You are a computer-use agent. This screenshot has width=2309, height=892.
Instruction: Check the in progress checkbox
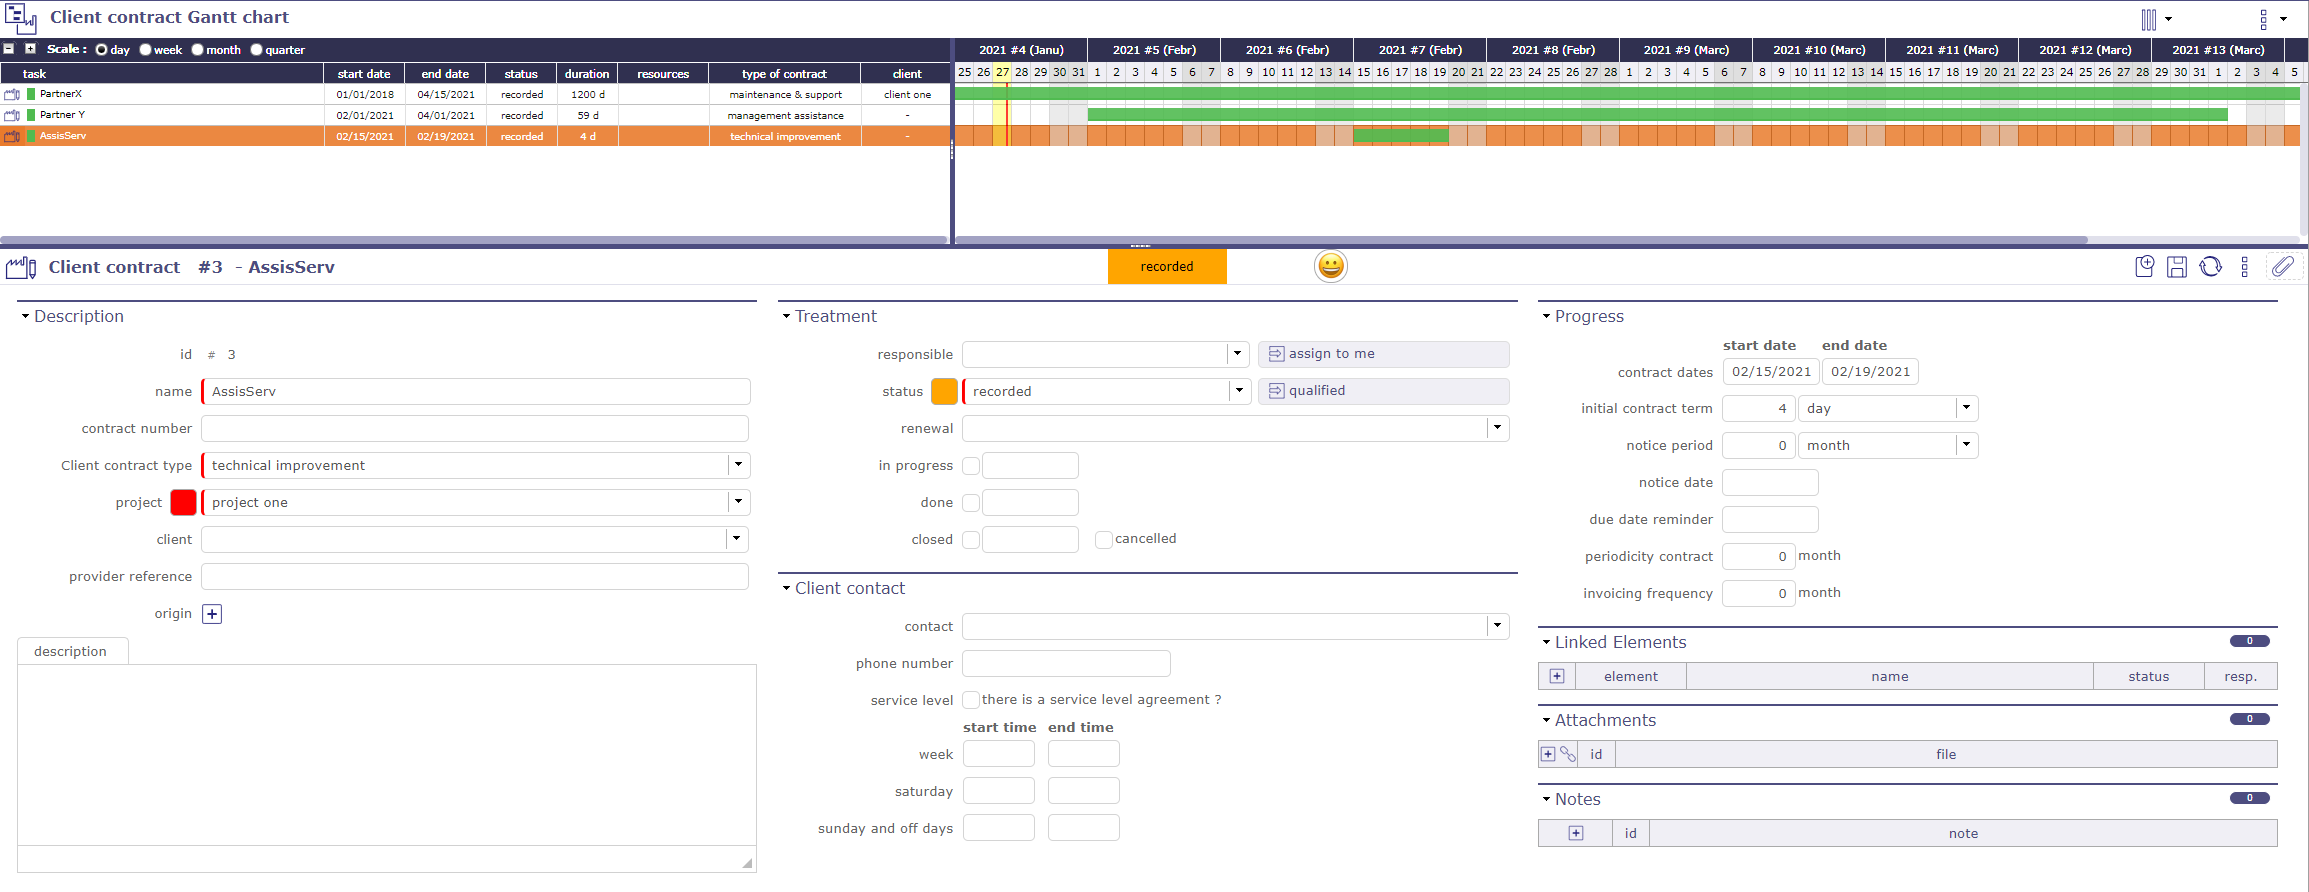click(971, 466)
